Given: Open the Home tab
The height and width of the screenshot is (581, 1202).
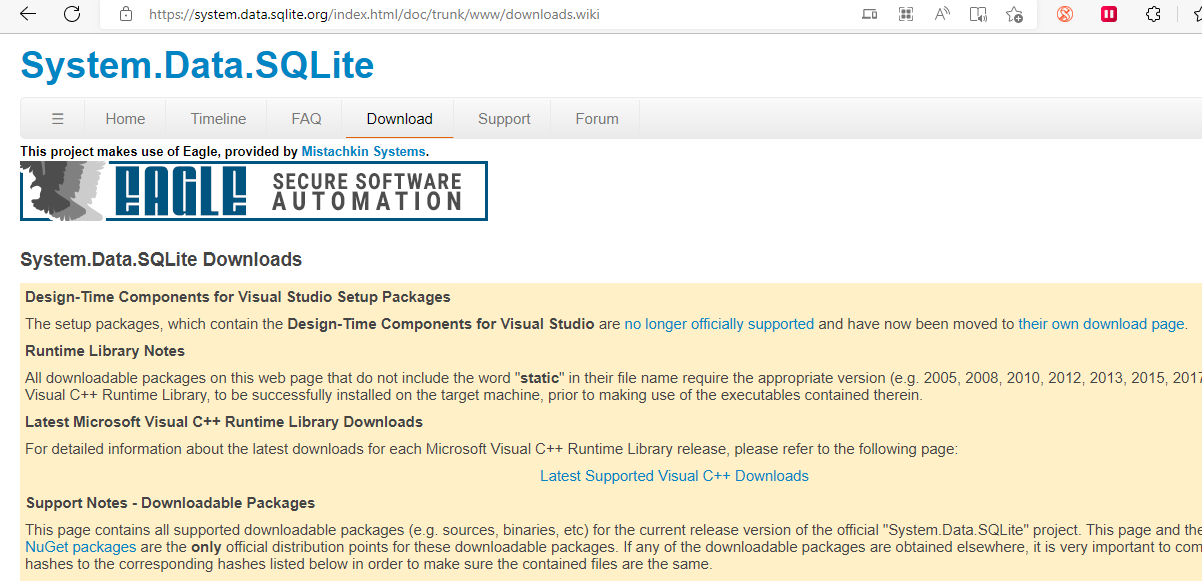Looking at the screenshot, I should (x=125, y=118).
